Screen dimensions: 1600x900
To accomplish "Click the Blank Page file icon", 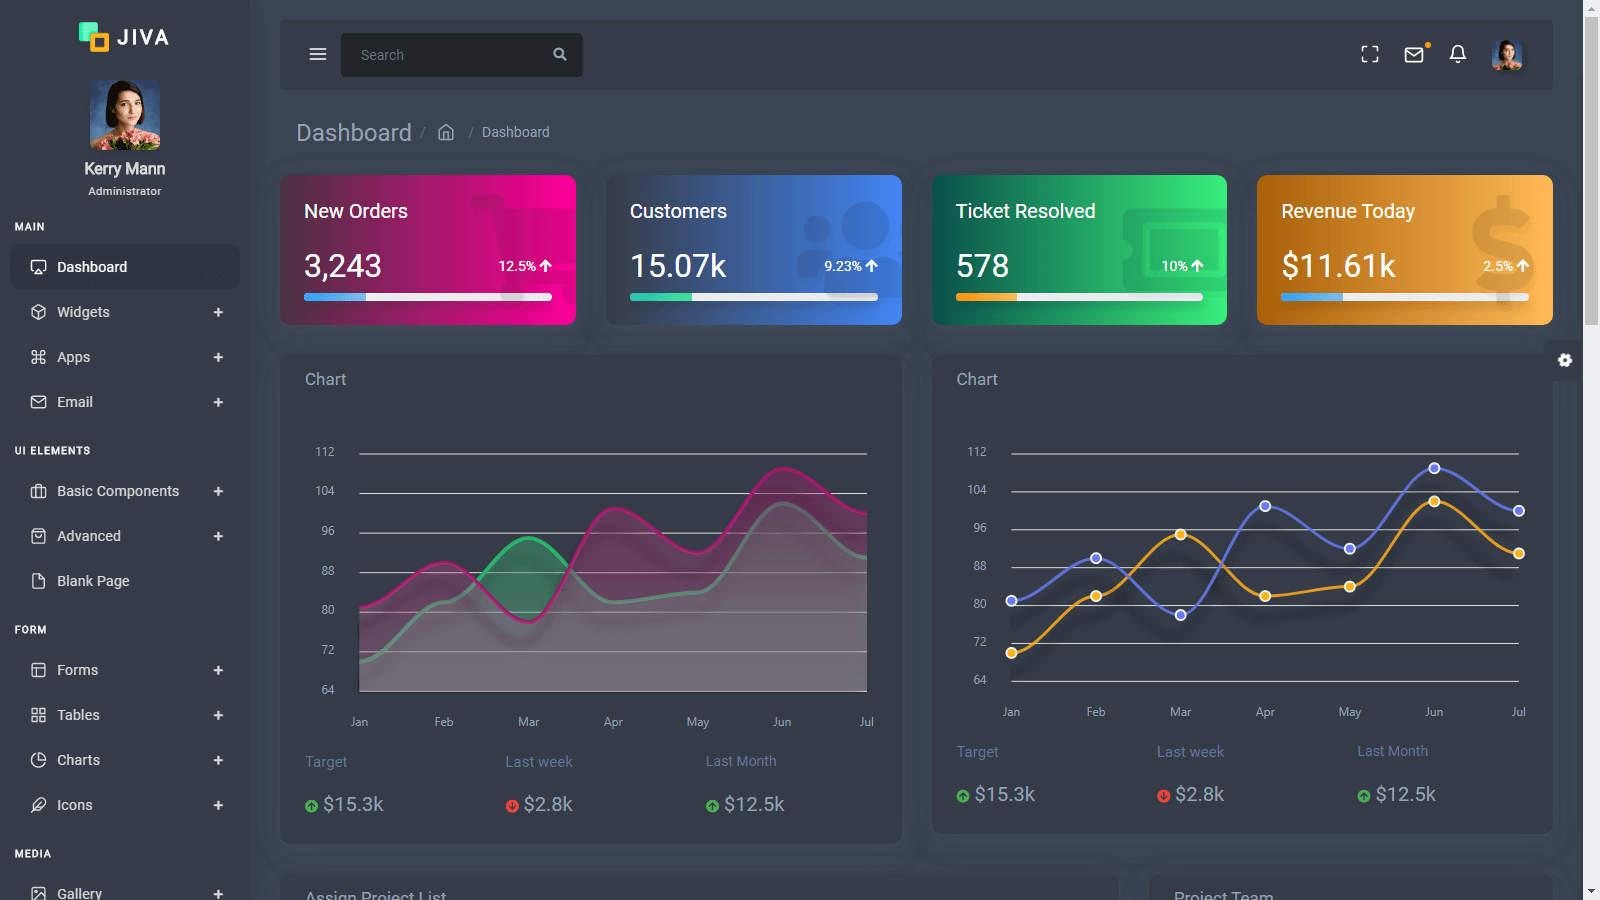I will pyautogui.click(x=39, y=581).
